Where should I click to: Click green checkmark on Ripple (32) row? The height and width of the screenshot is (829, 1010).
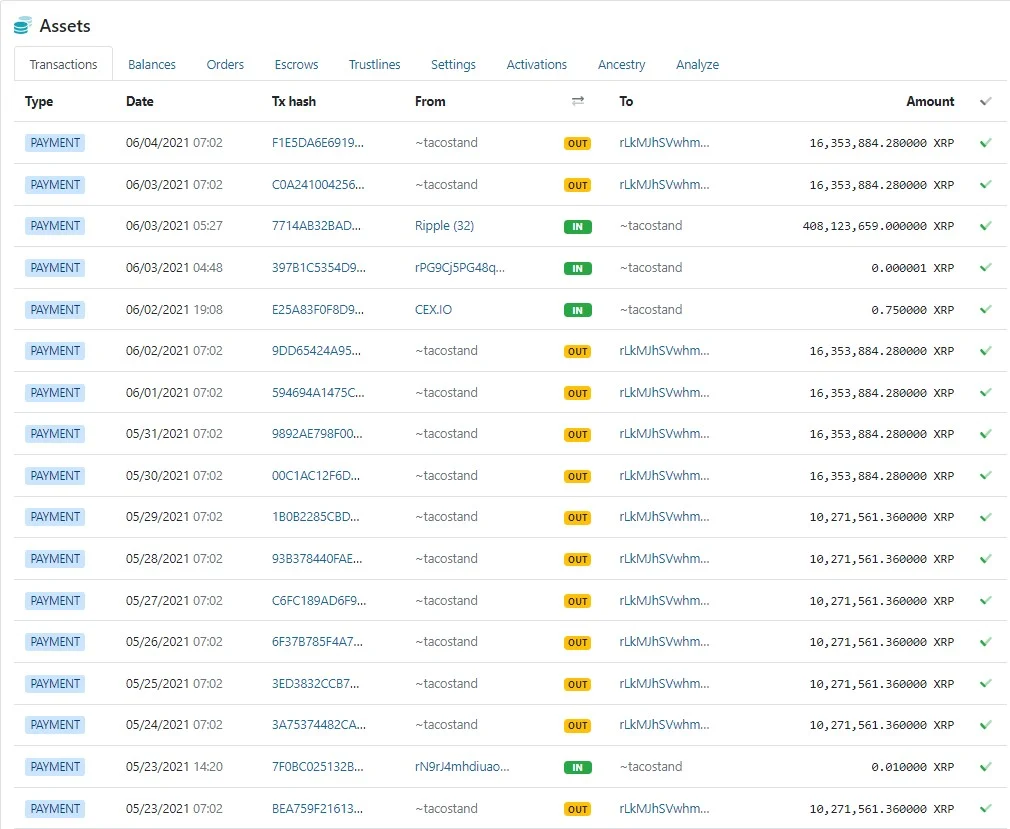point(986,226)
